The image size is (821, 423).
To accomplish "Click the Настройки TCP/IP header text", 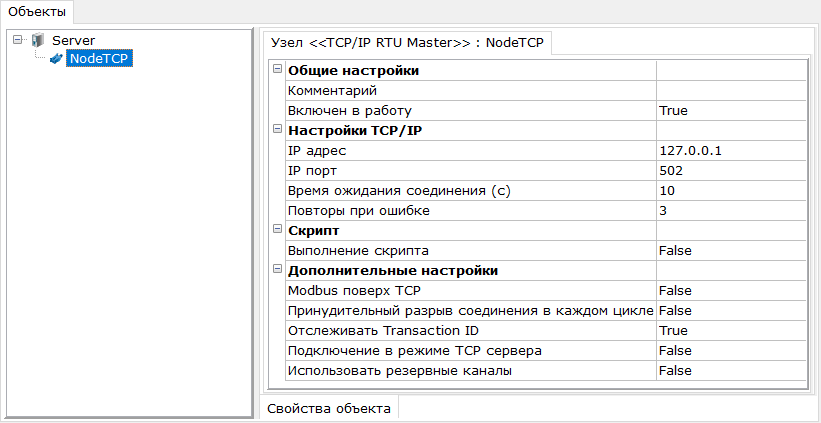I will click(355, 131).
